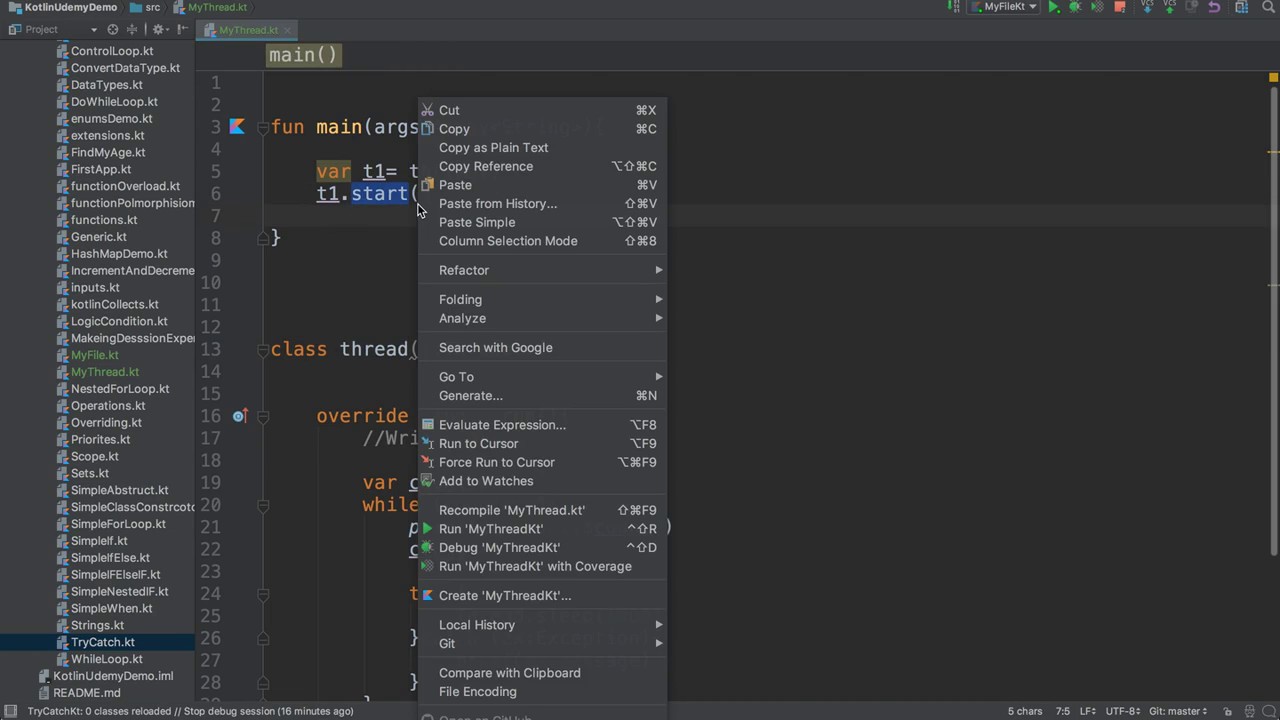This screenshot has height=720, width=1280.
Task: Click the override gutter marker on line 16
Action: point(240,416)
